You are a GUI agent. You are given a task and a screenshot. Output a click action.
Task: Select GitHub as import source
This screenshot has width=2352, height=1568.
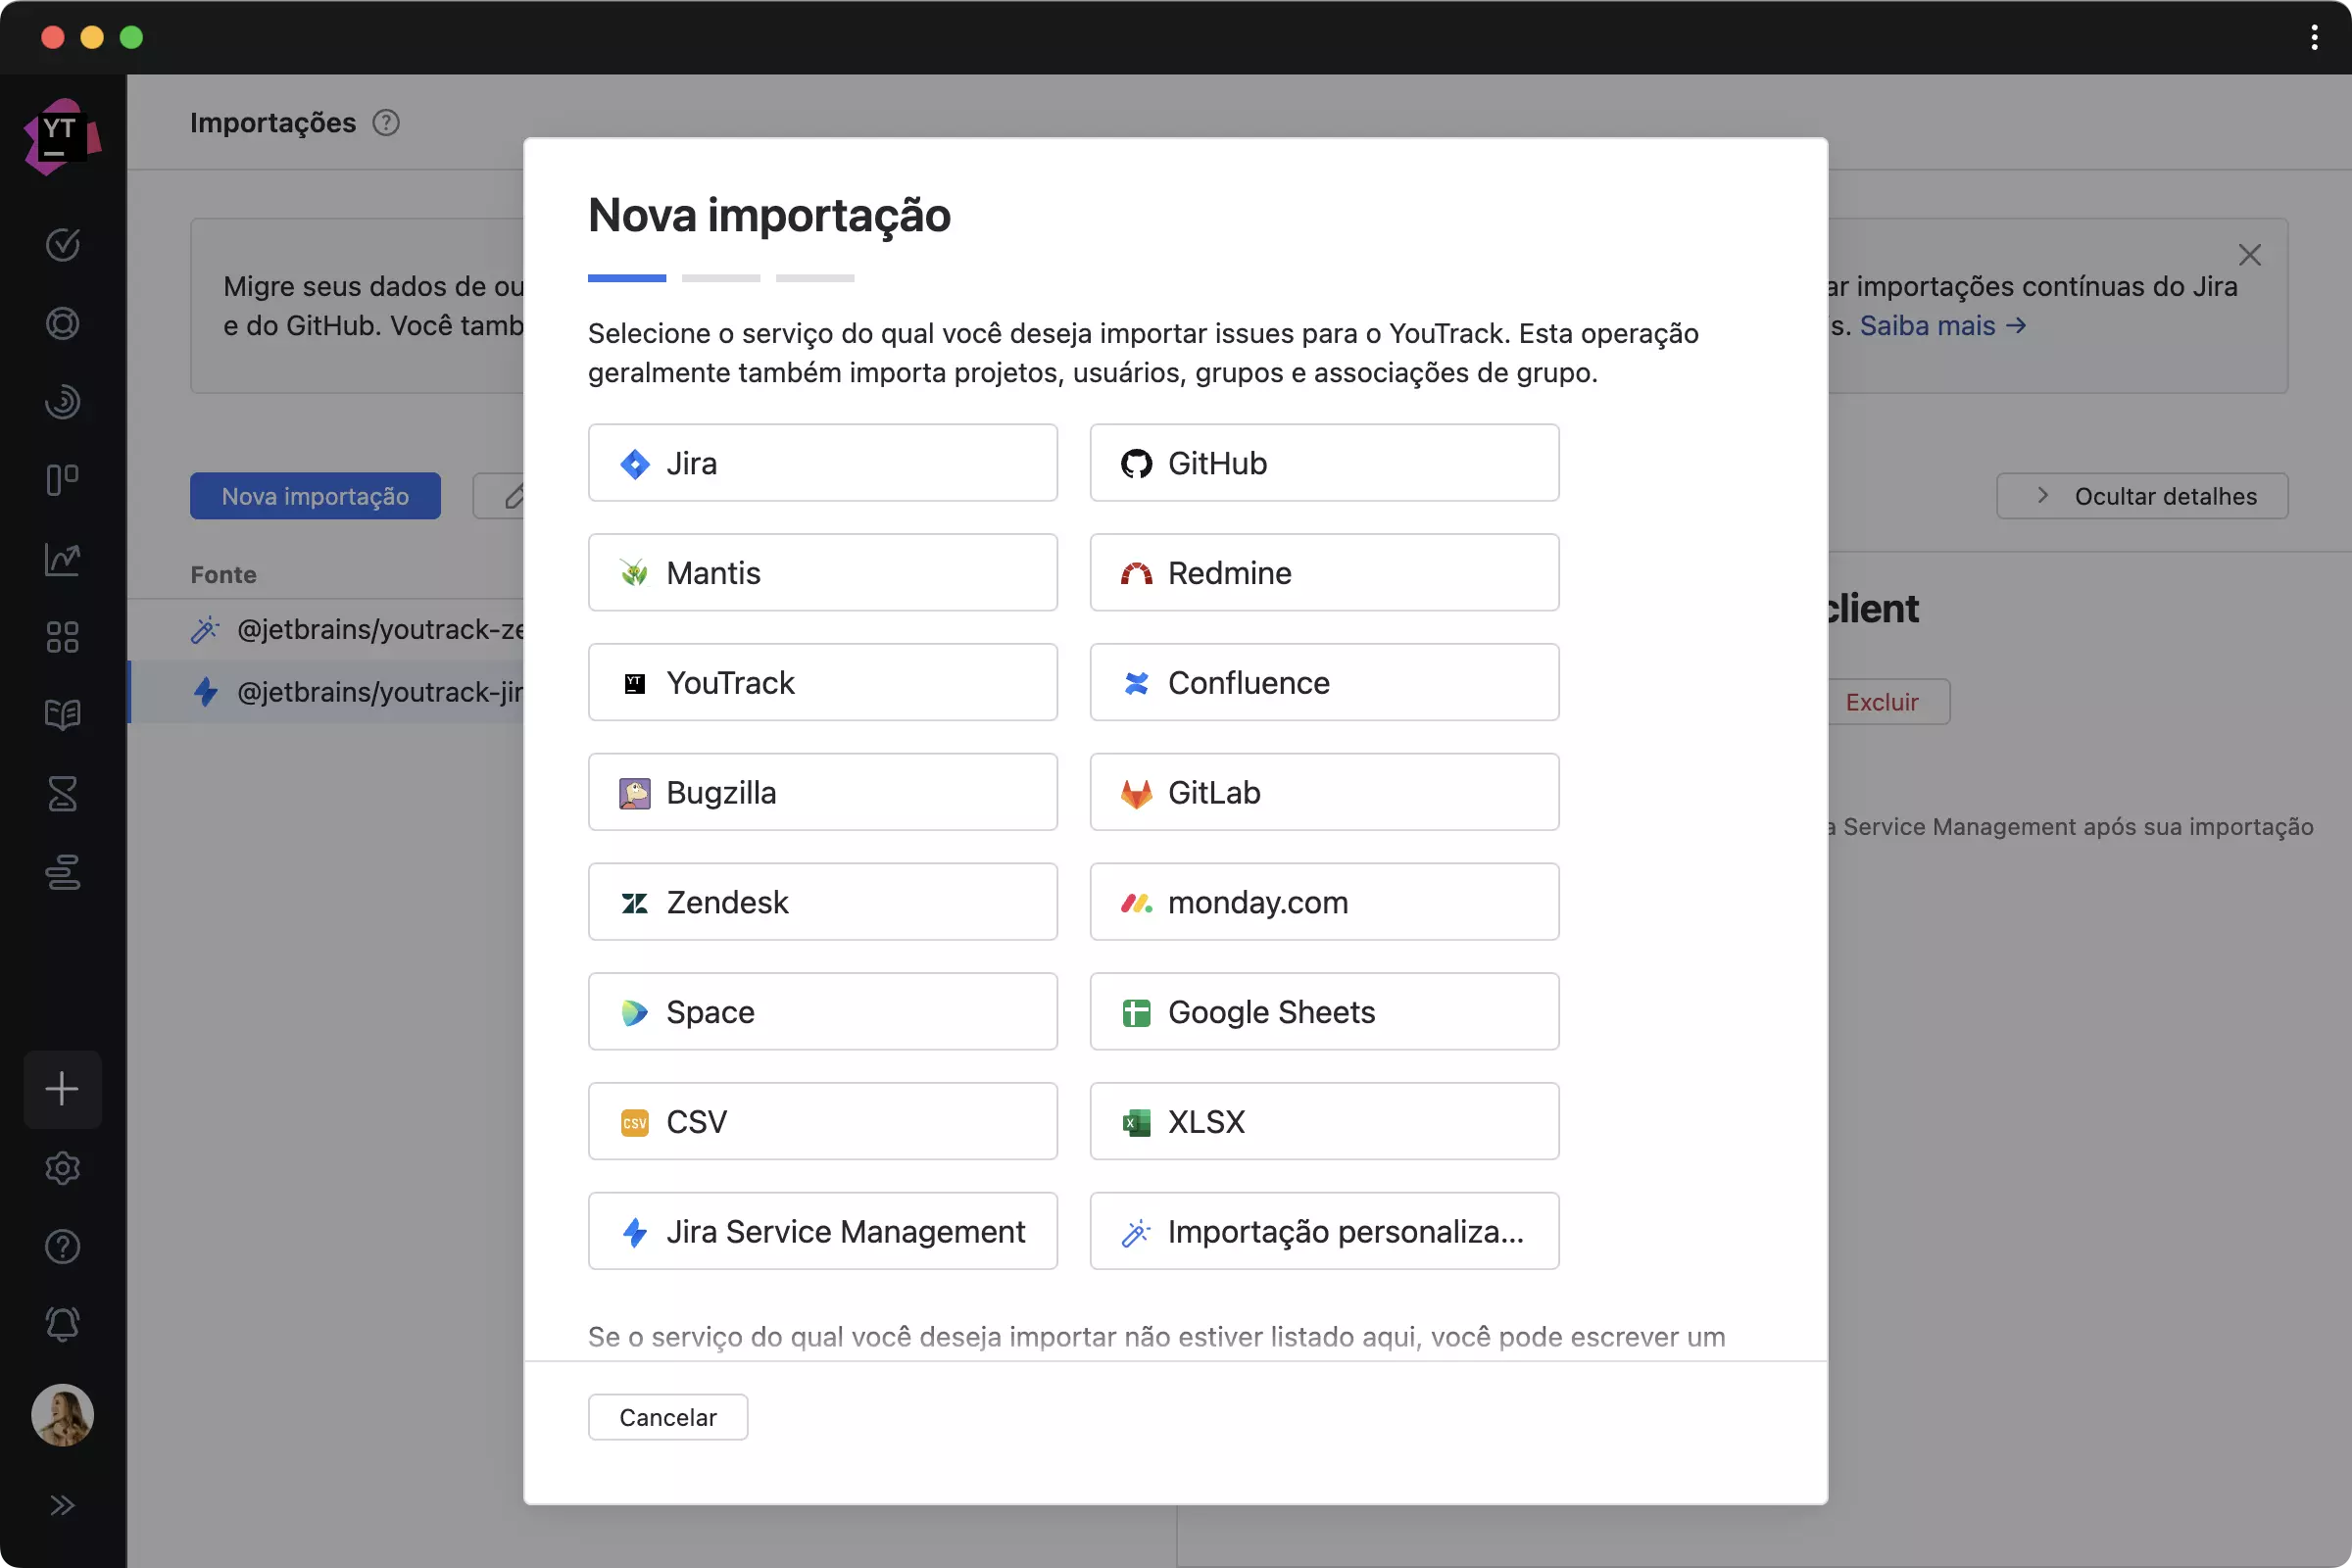tap(1323, 462)
